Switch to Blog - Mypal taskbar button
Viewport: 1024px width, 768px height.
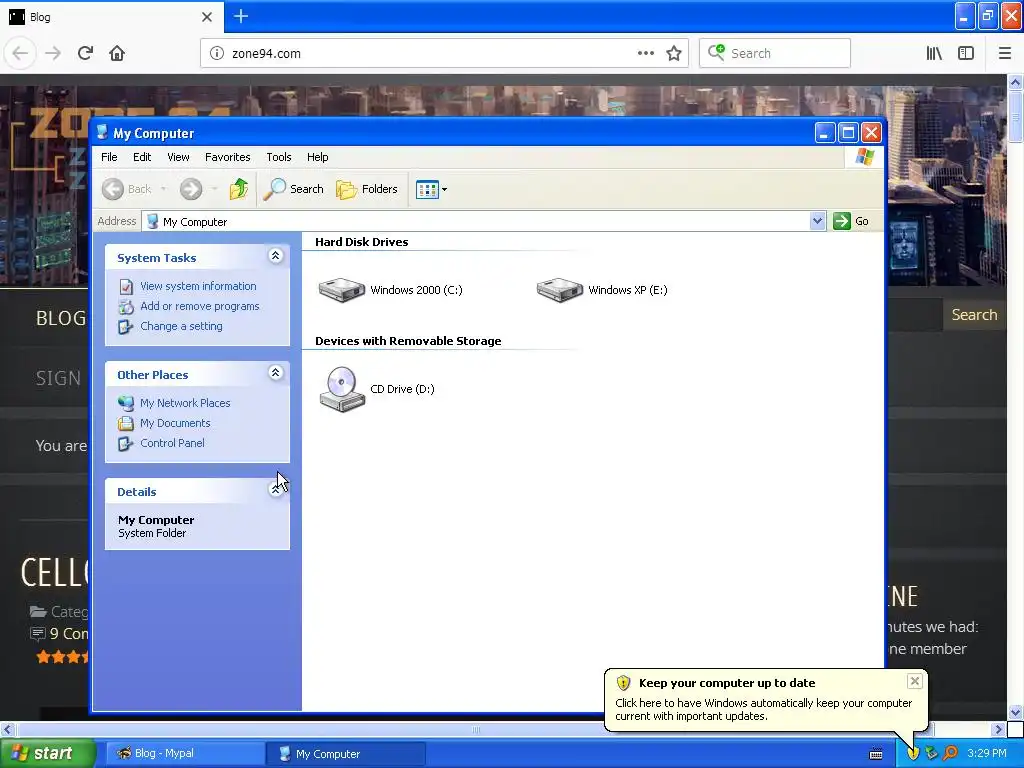click(184, 754)
